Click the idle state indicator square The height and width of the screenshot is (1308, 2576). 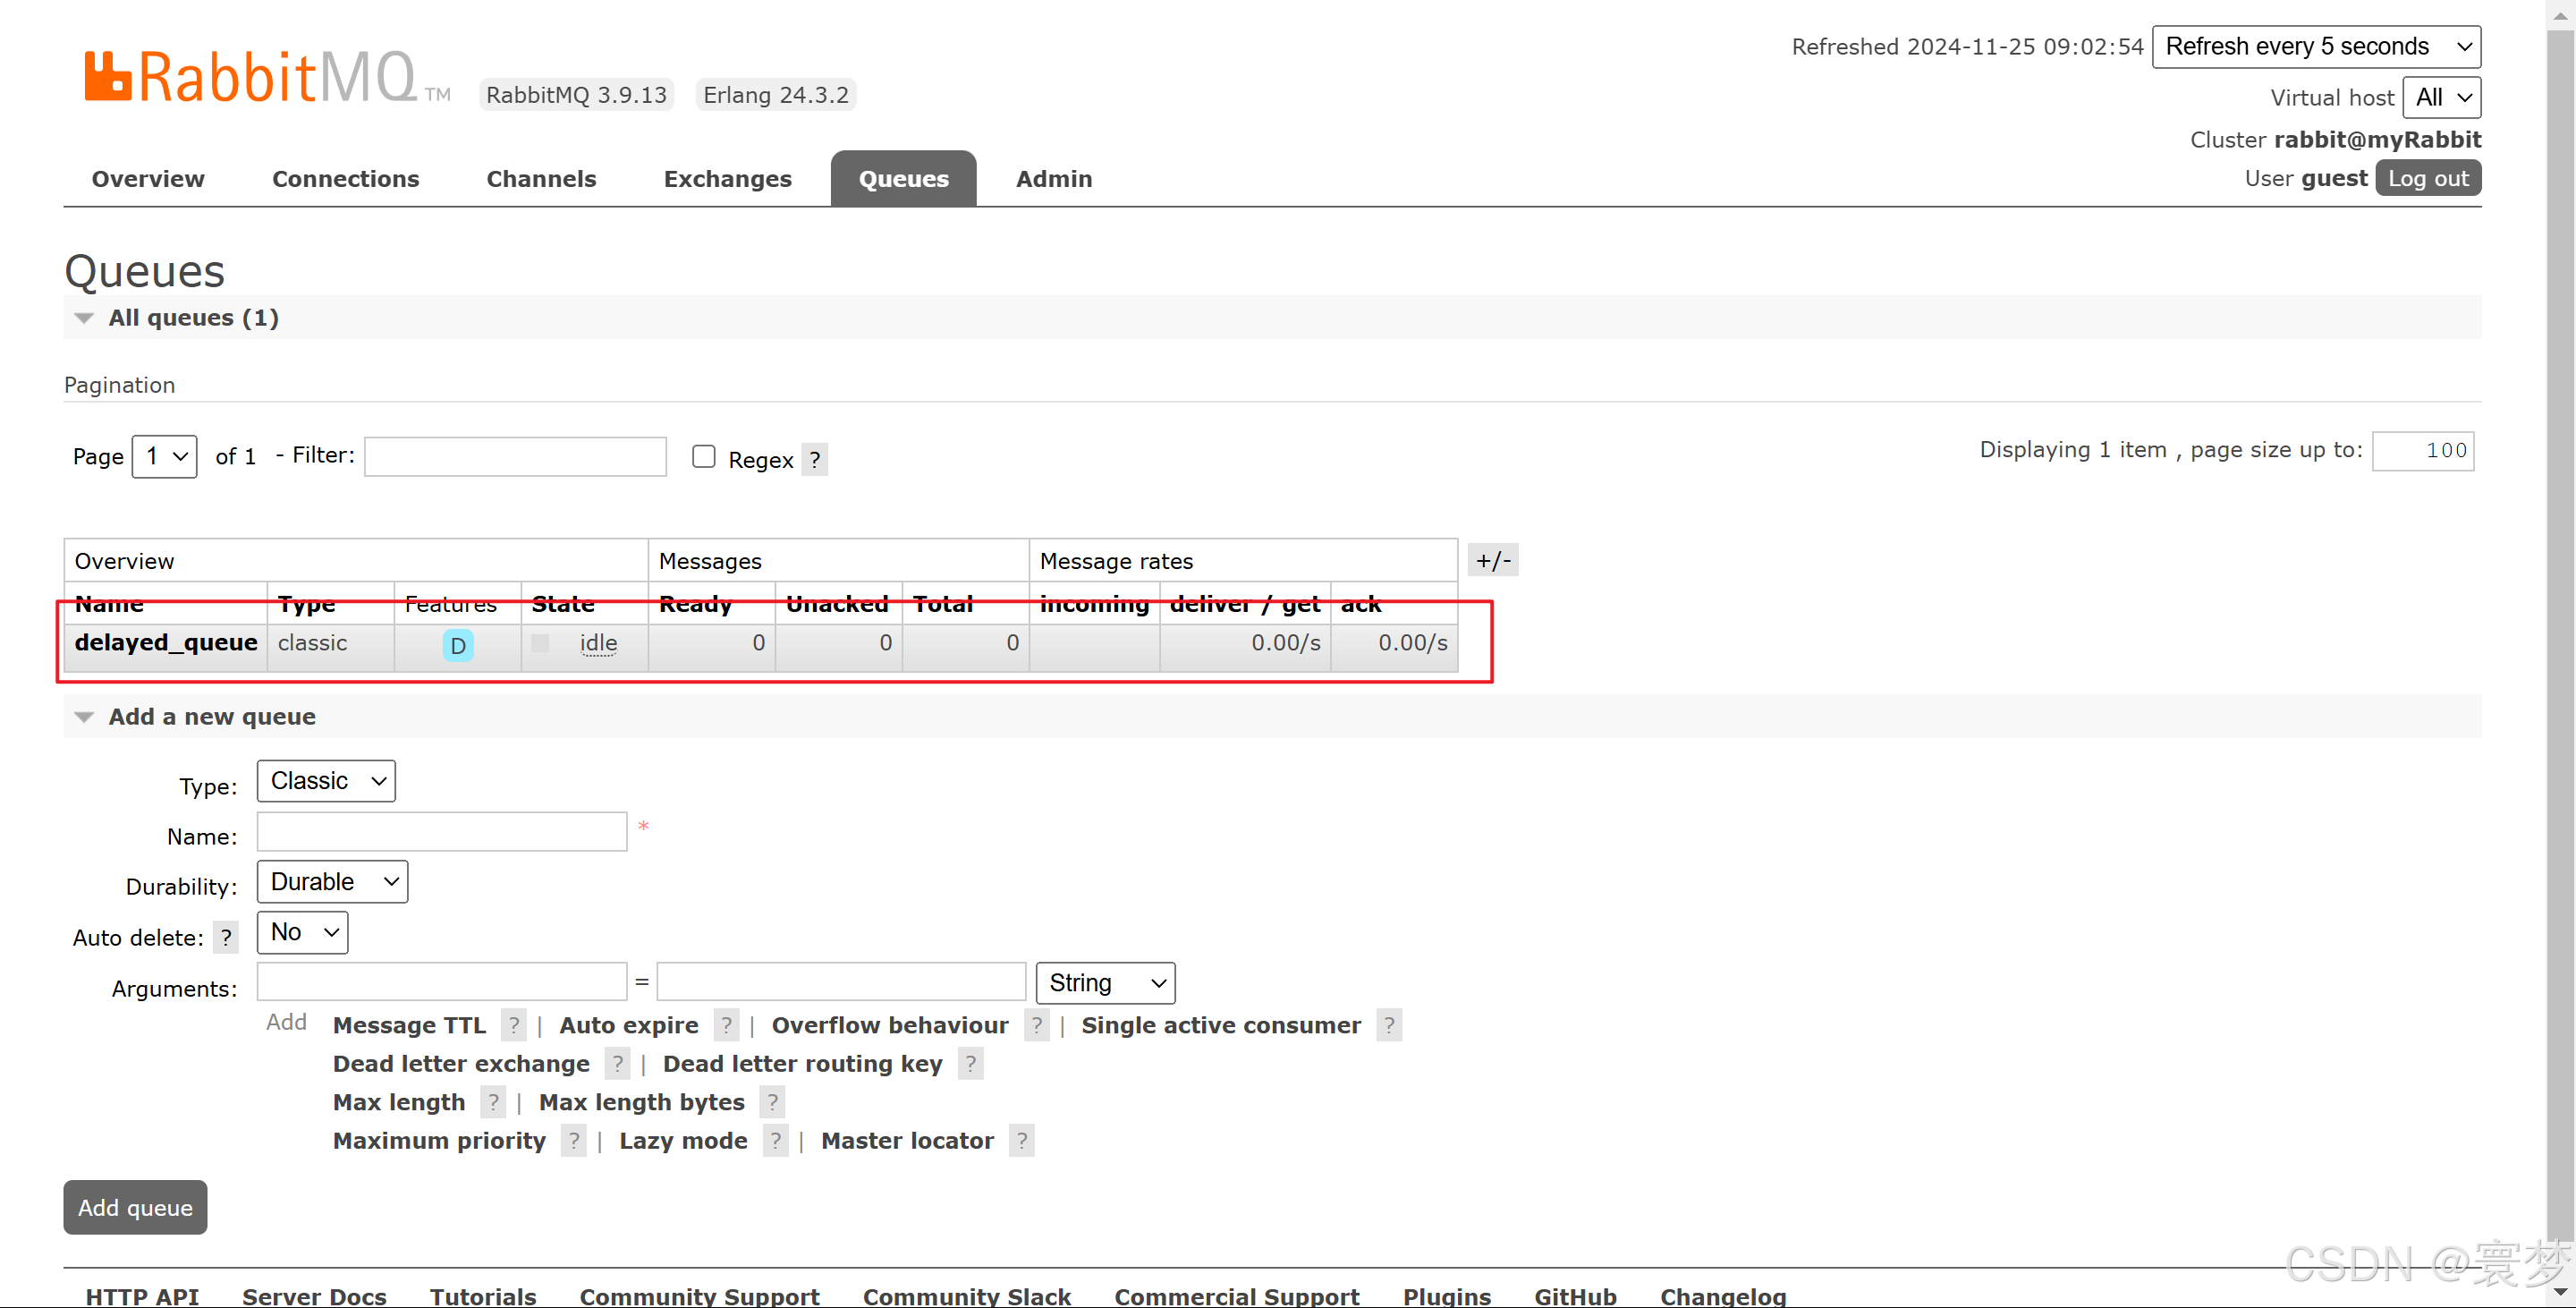pyautogui.click(x=540, y=643)
